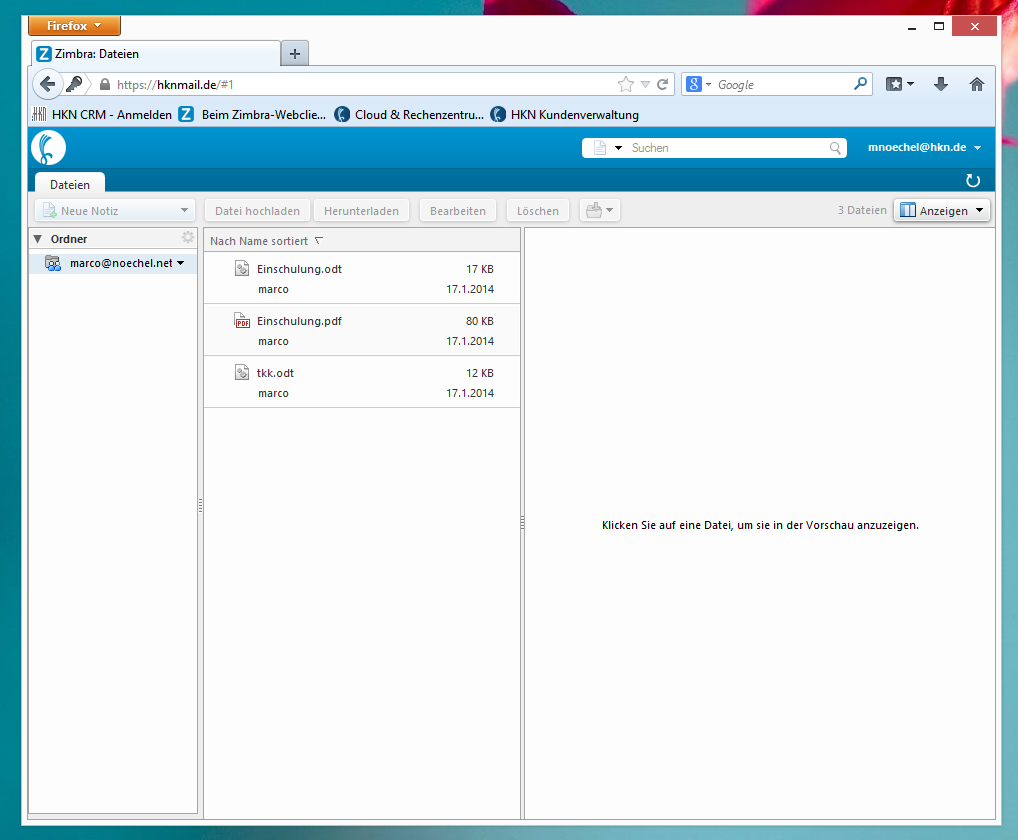1018x840 pixels.
Task: Select the tkk.odt file row
Action: pos(361,382)
